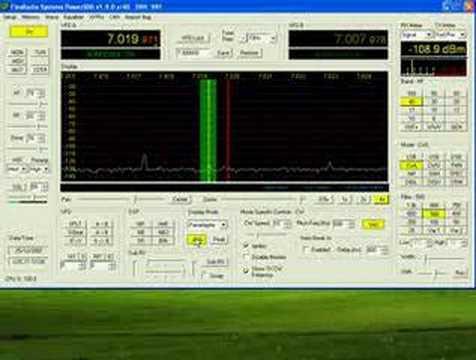476x360 pixels.
Task: Select the GEN band button
Action: pos(456,127)
